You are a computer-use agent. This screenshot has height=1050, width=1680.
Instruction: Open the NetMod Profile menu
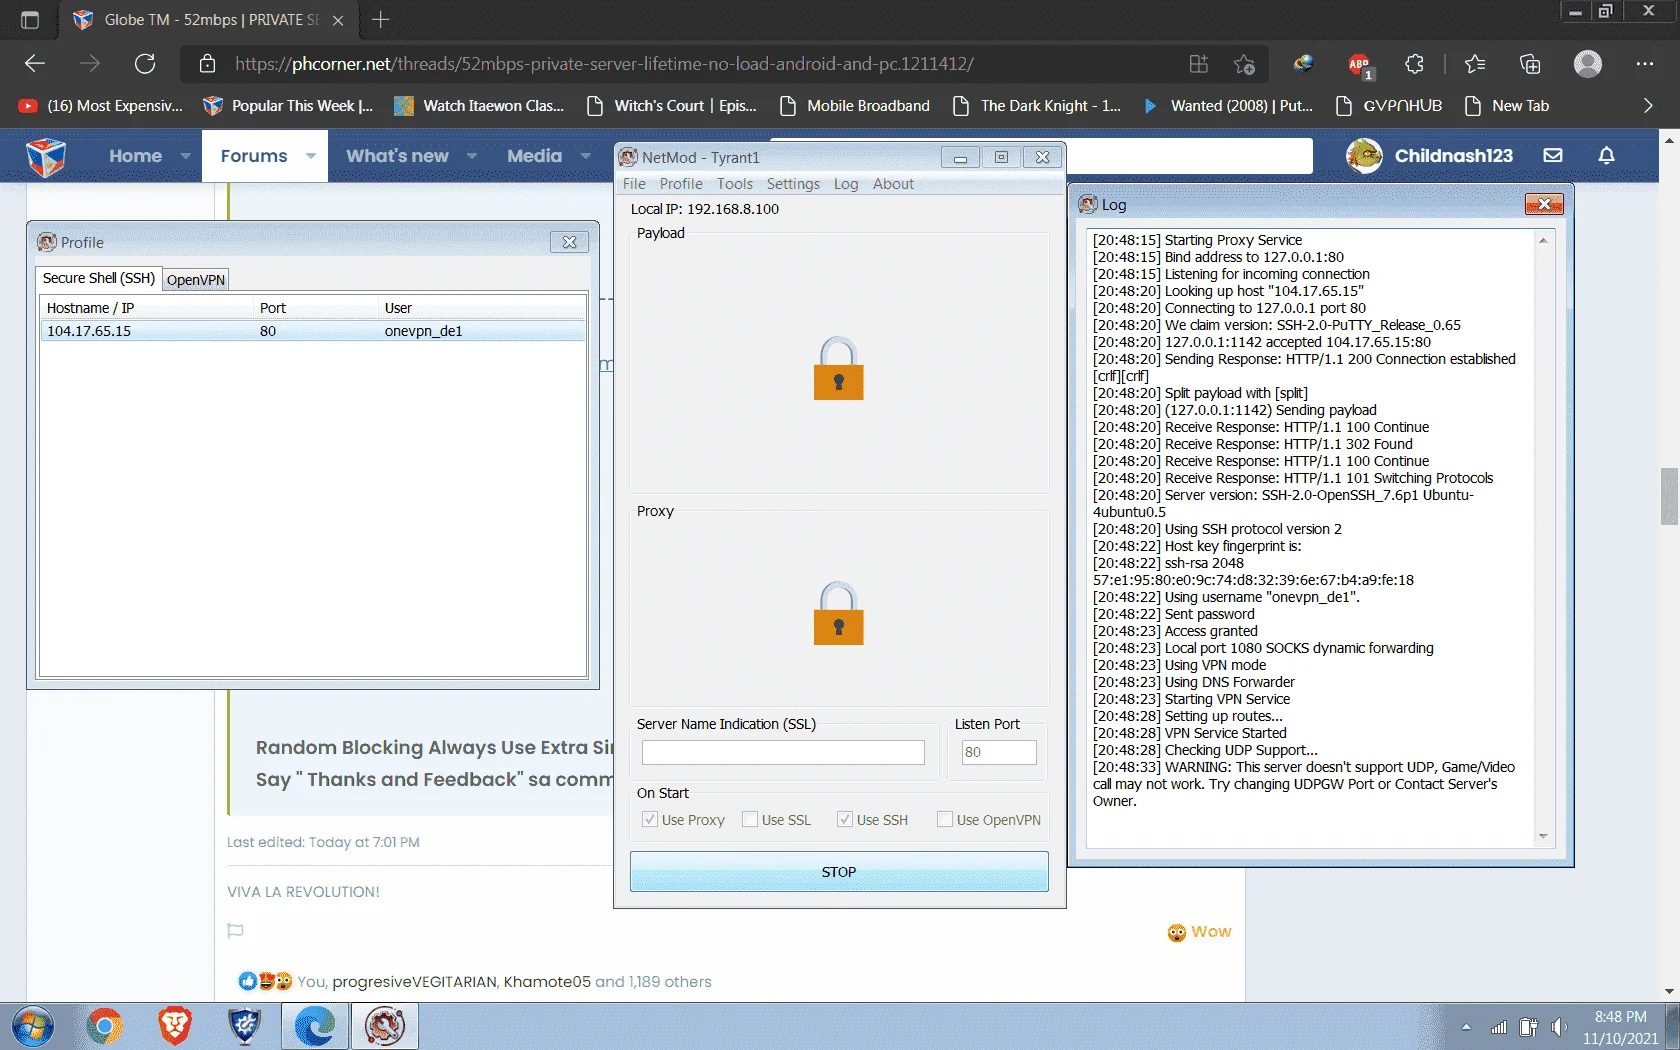[681, 184]
